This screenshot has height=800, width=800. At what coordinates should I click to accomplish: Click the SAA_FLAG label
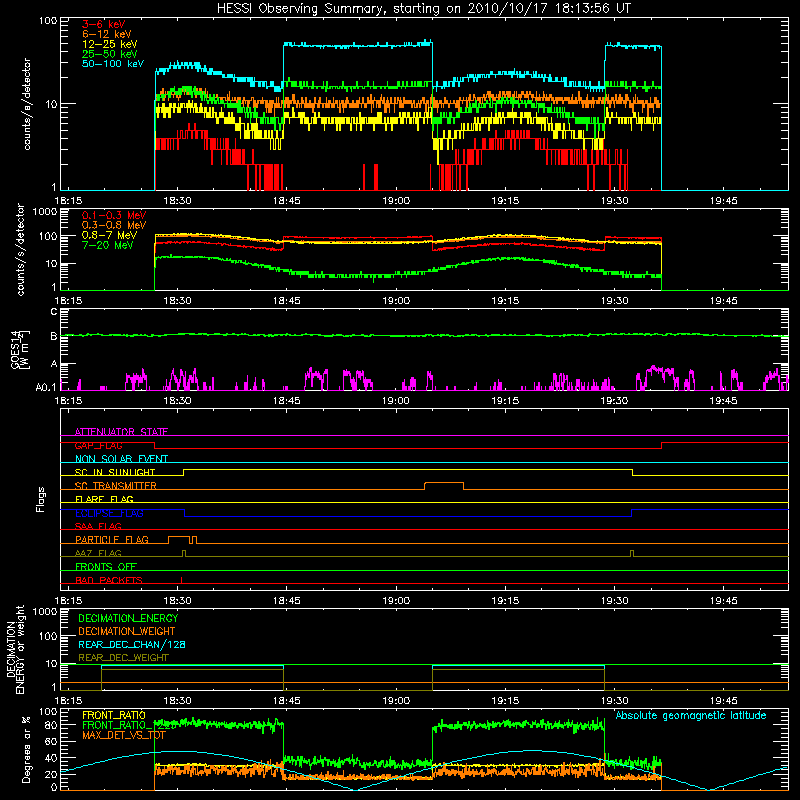tap(98, 526)
